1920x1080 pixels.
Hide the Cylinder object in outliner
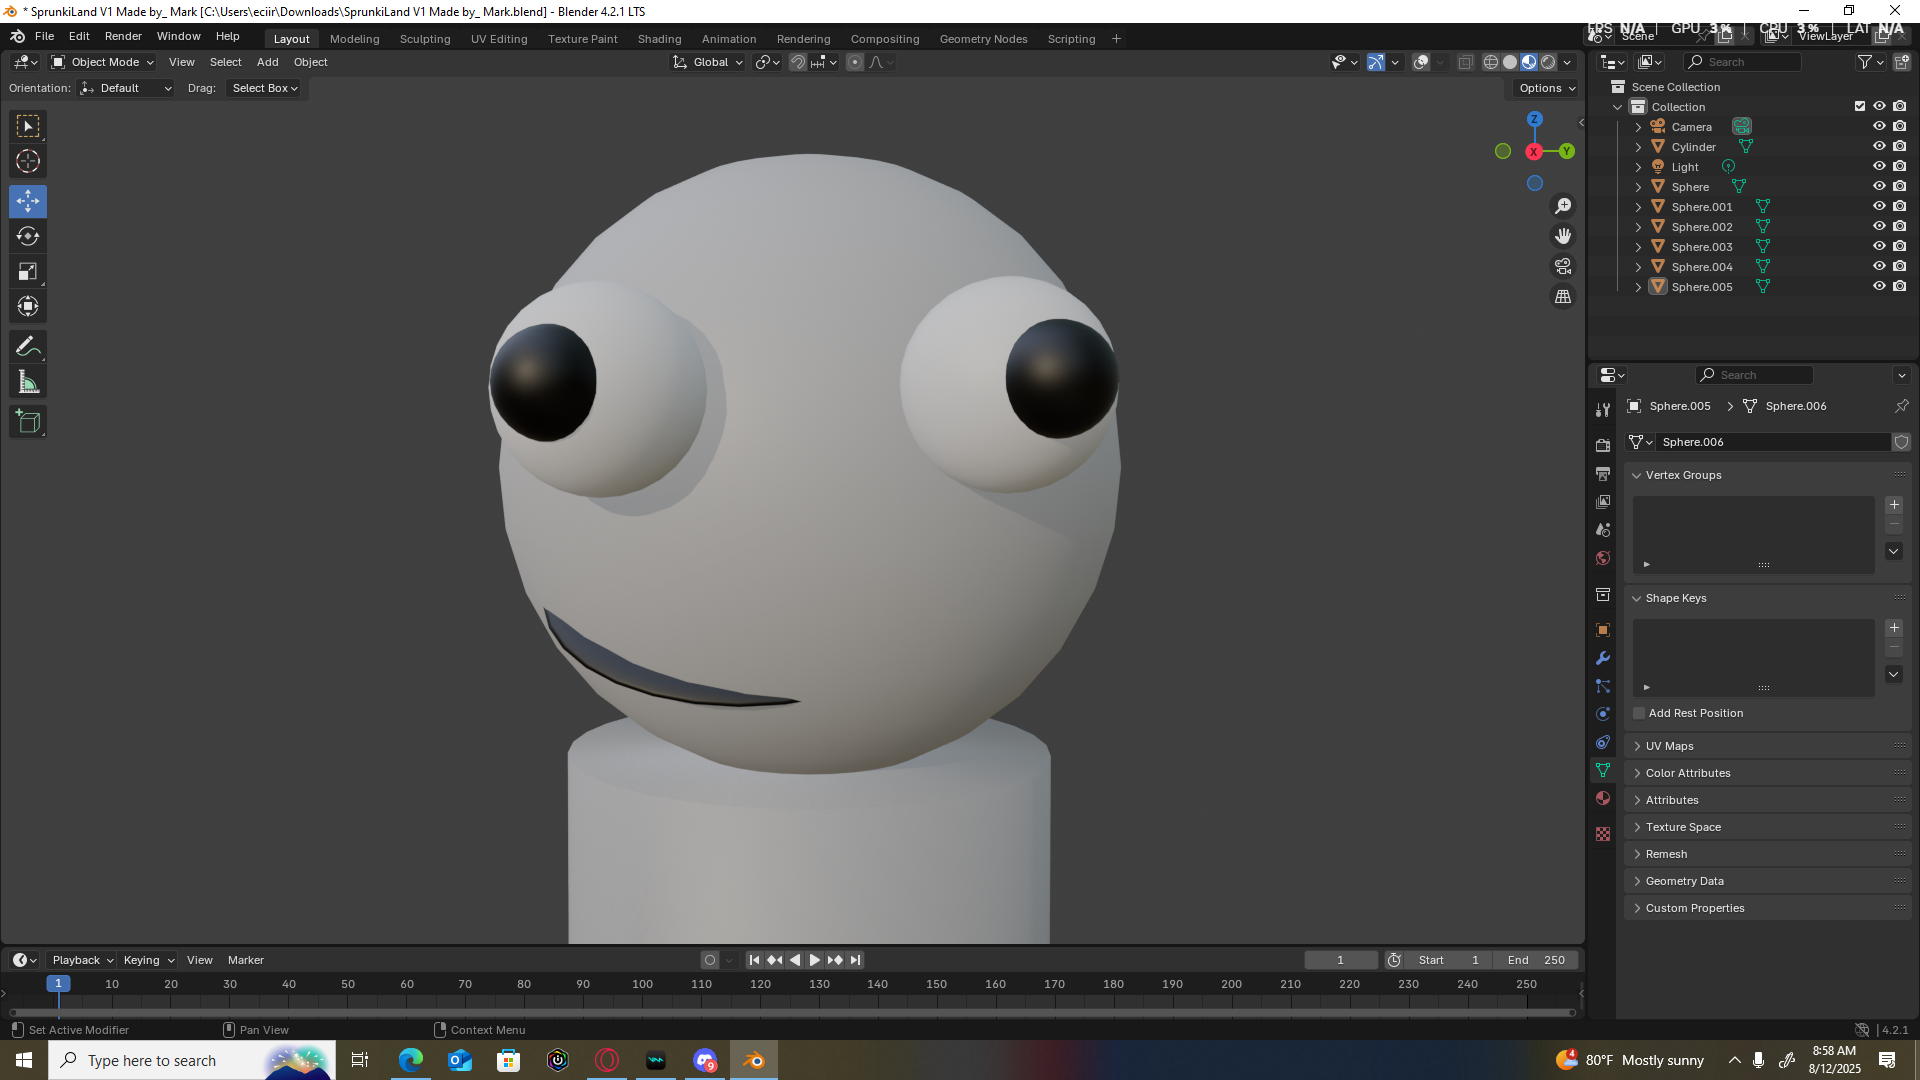point(1879,146)
